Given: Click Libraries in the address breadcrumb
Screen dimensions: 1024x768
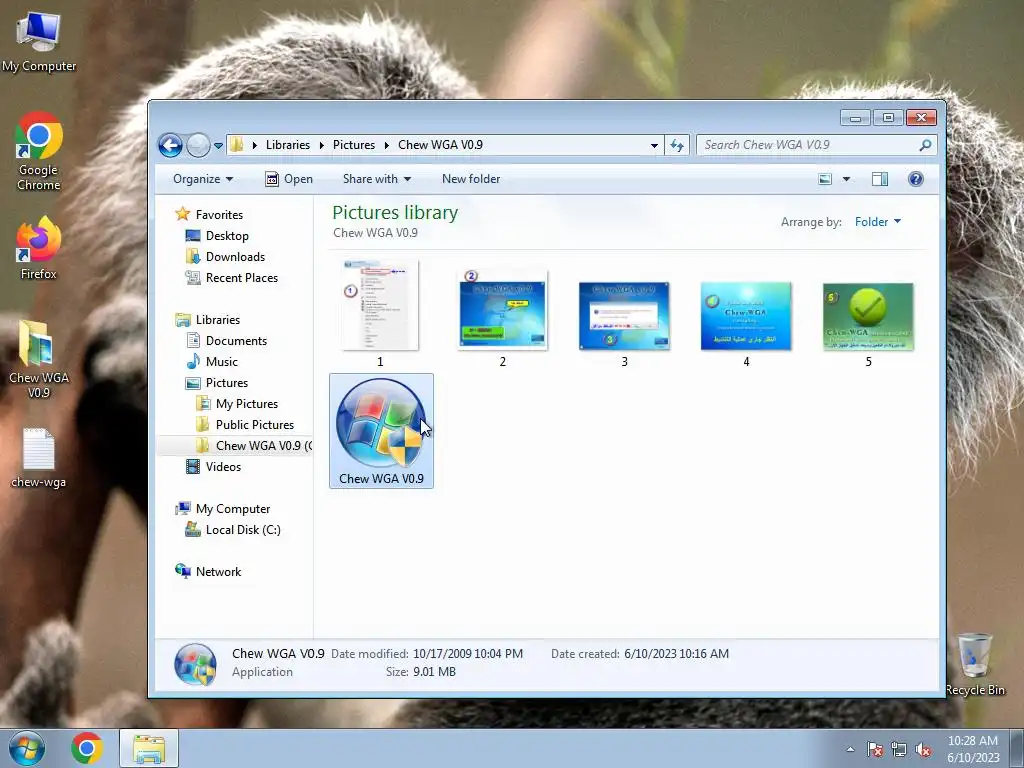Looking at the screenshot, I should click(x=287, y=145).
